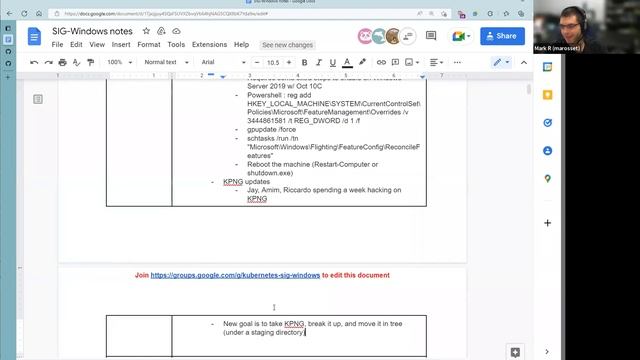Star the SIG-Windows notes document
Image resolution: width=640 pixels, height=360 pixels.
[x=146, y=31]
